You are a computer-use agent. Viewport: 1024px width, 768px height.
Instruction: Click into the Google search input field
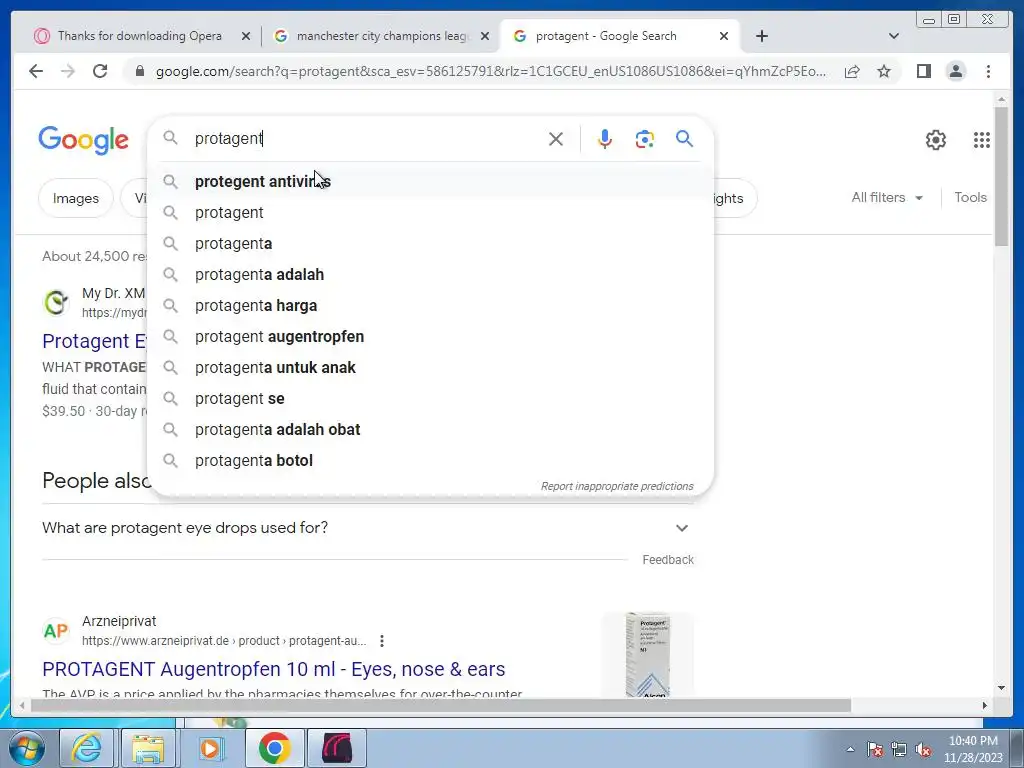click(x=366, y=138)
